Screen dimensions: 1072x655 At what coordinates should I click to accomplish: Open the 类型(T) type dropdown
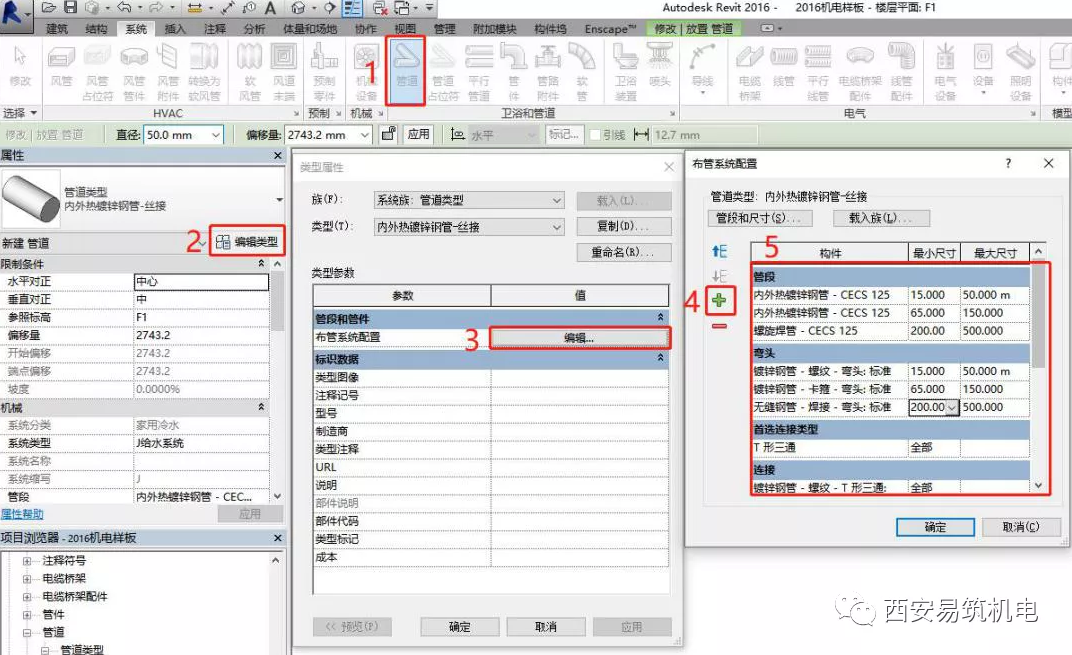(557, 227)
